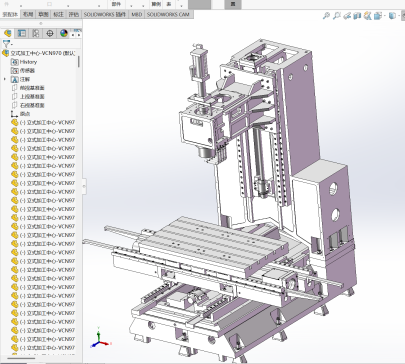Screen dimensions: 405x364
Task: Show previous manager tabs with left arrow
Action: tap(74, 34)
